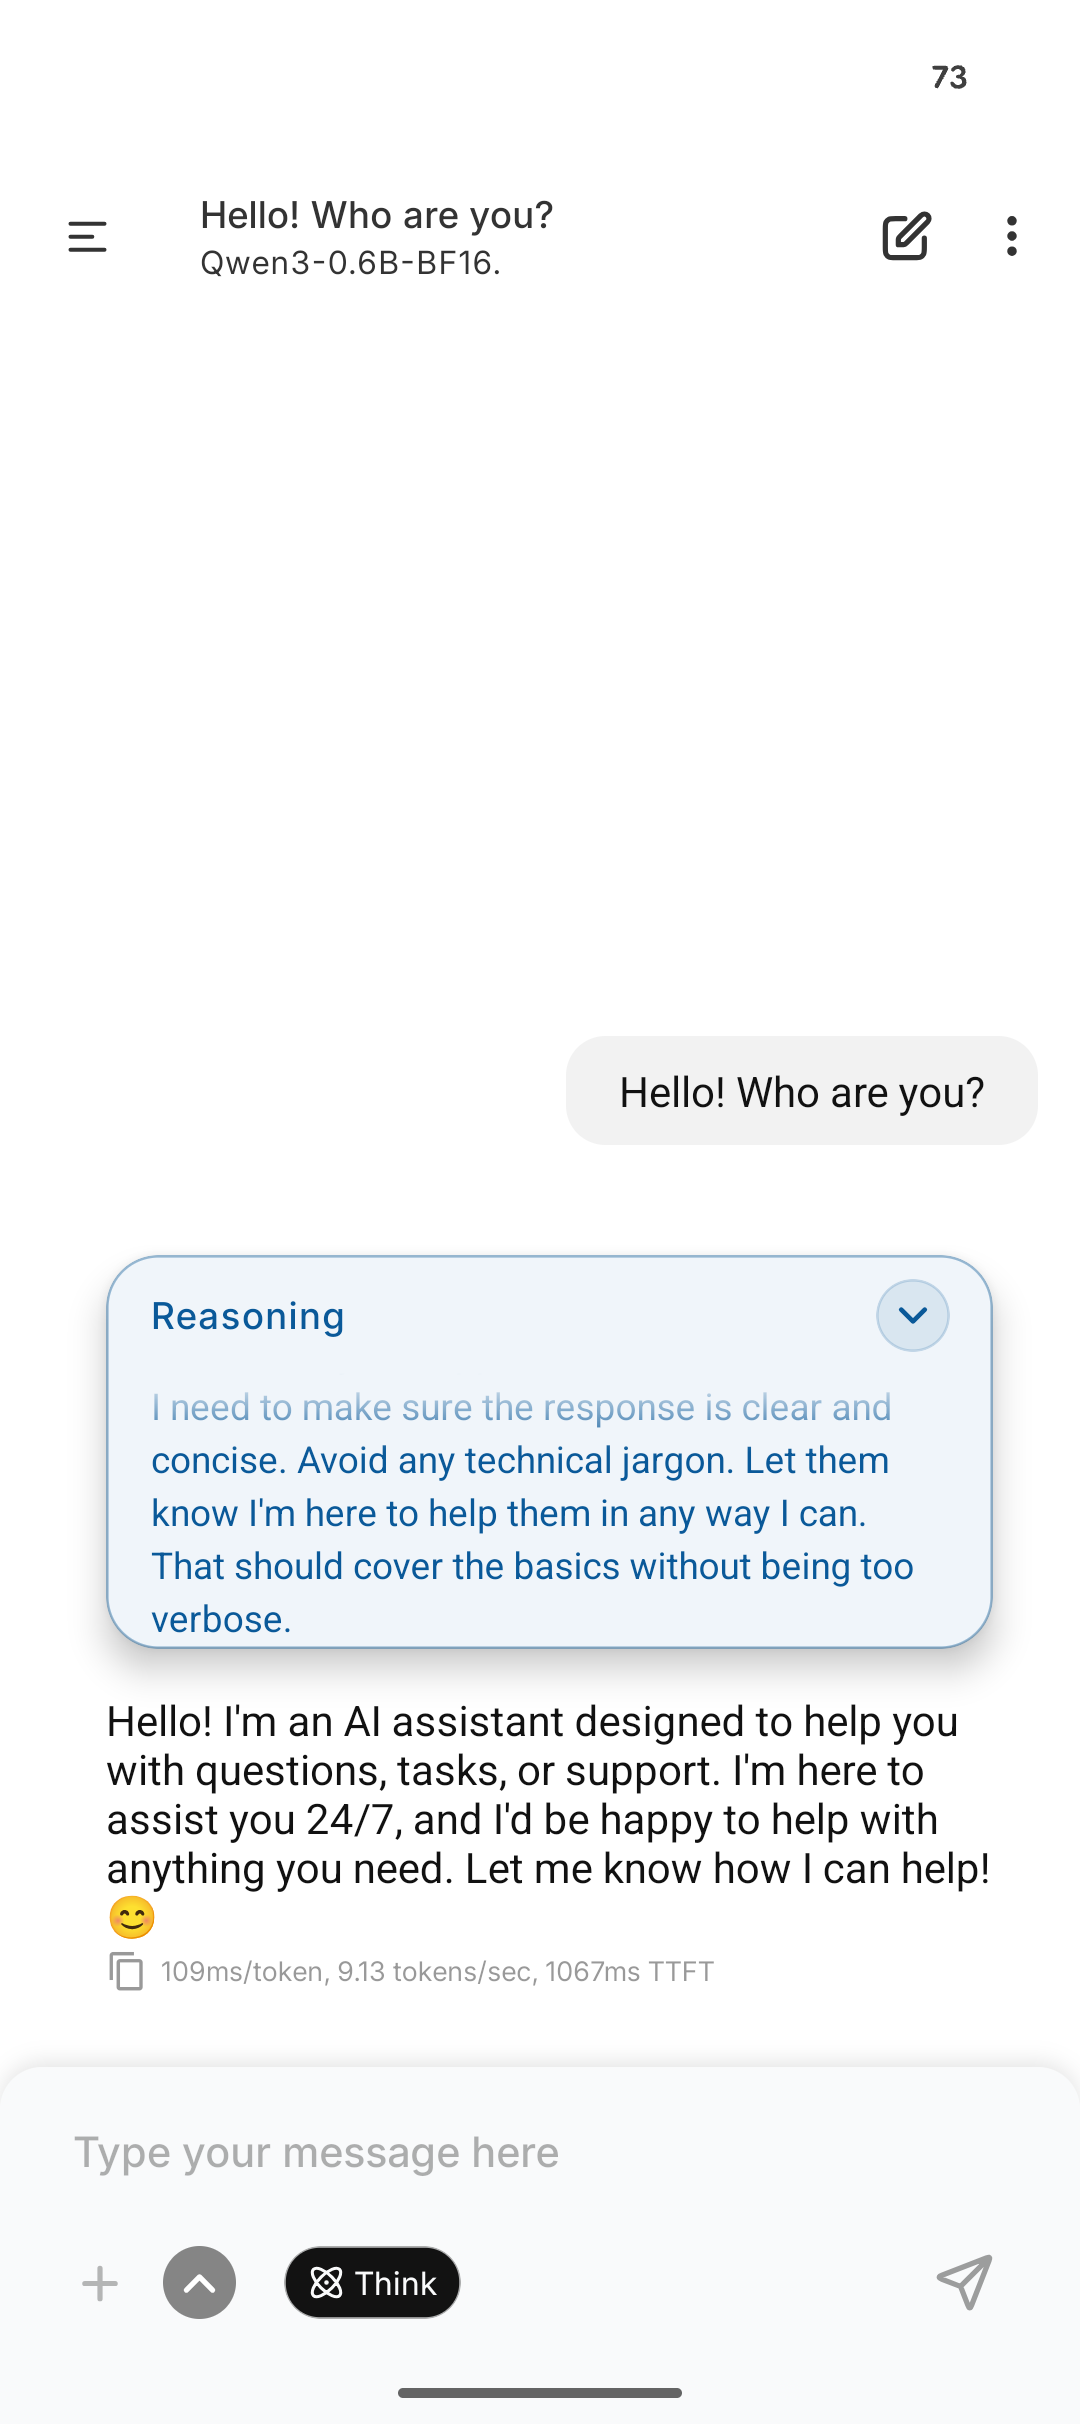Tap the assistant's reply text
The width and height of the screenshot is (1080, 2424).
tap(548, 1795)
